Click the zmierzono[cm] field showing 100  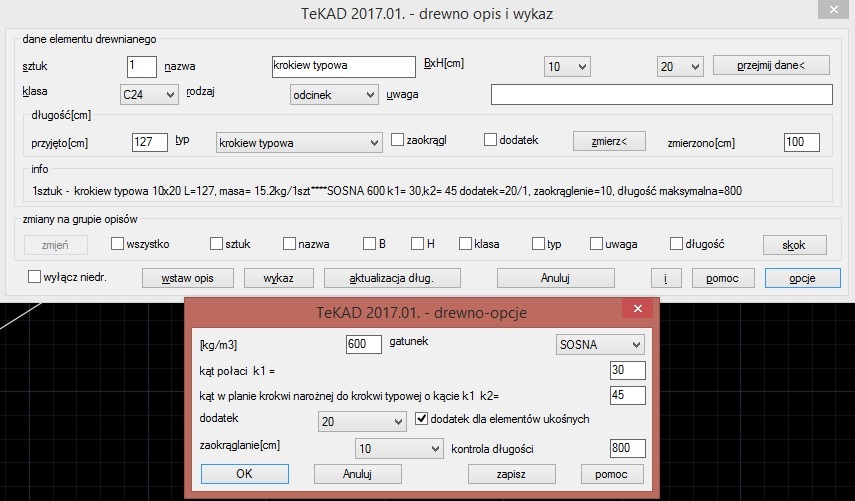pyautogui.click(x=802, y=142)
